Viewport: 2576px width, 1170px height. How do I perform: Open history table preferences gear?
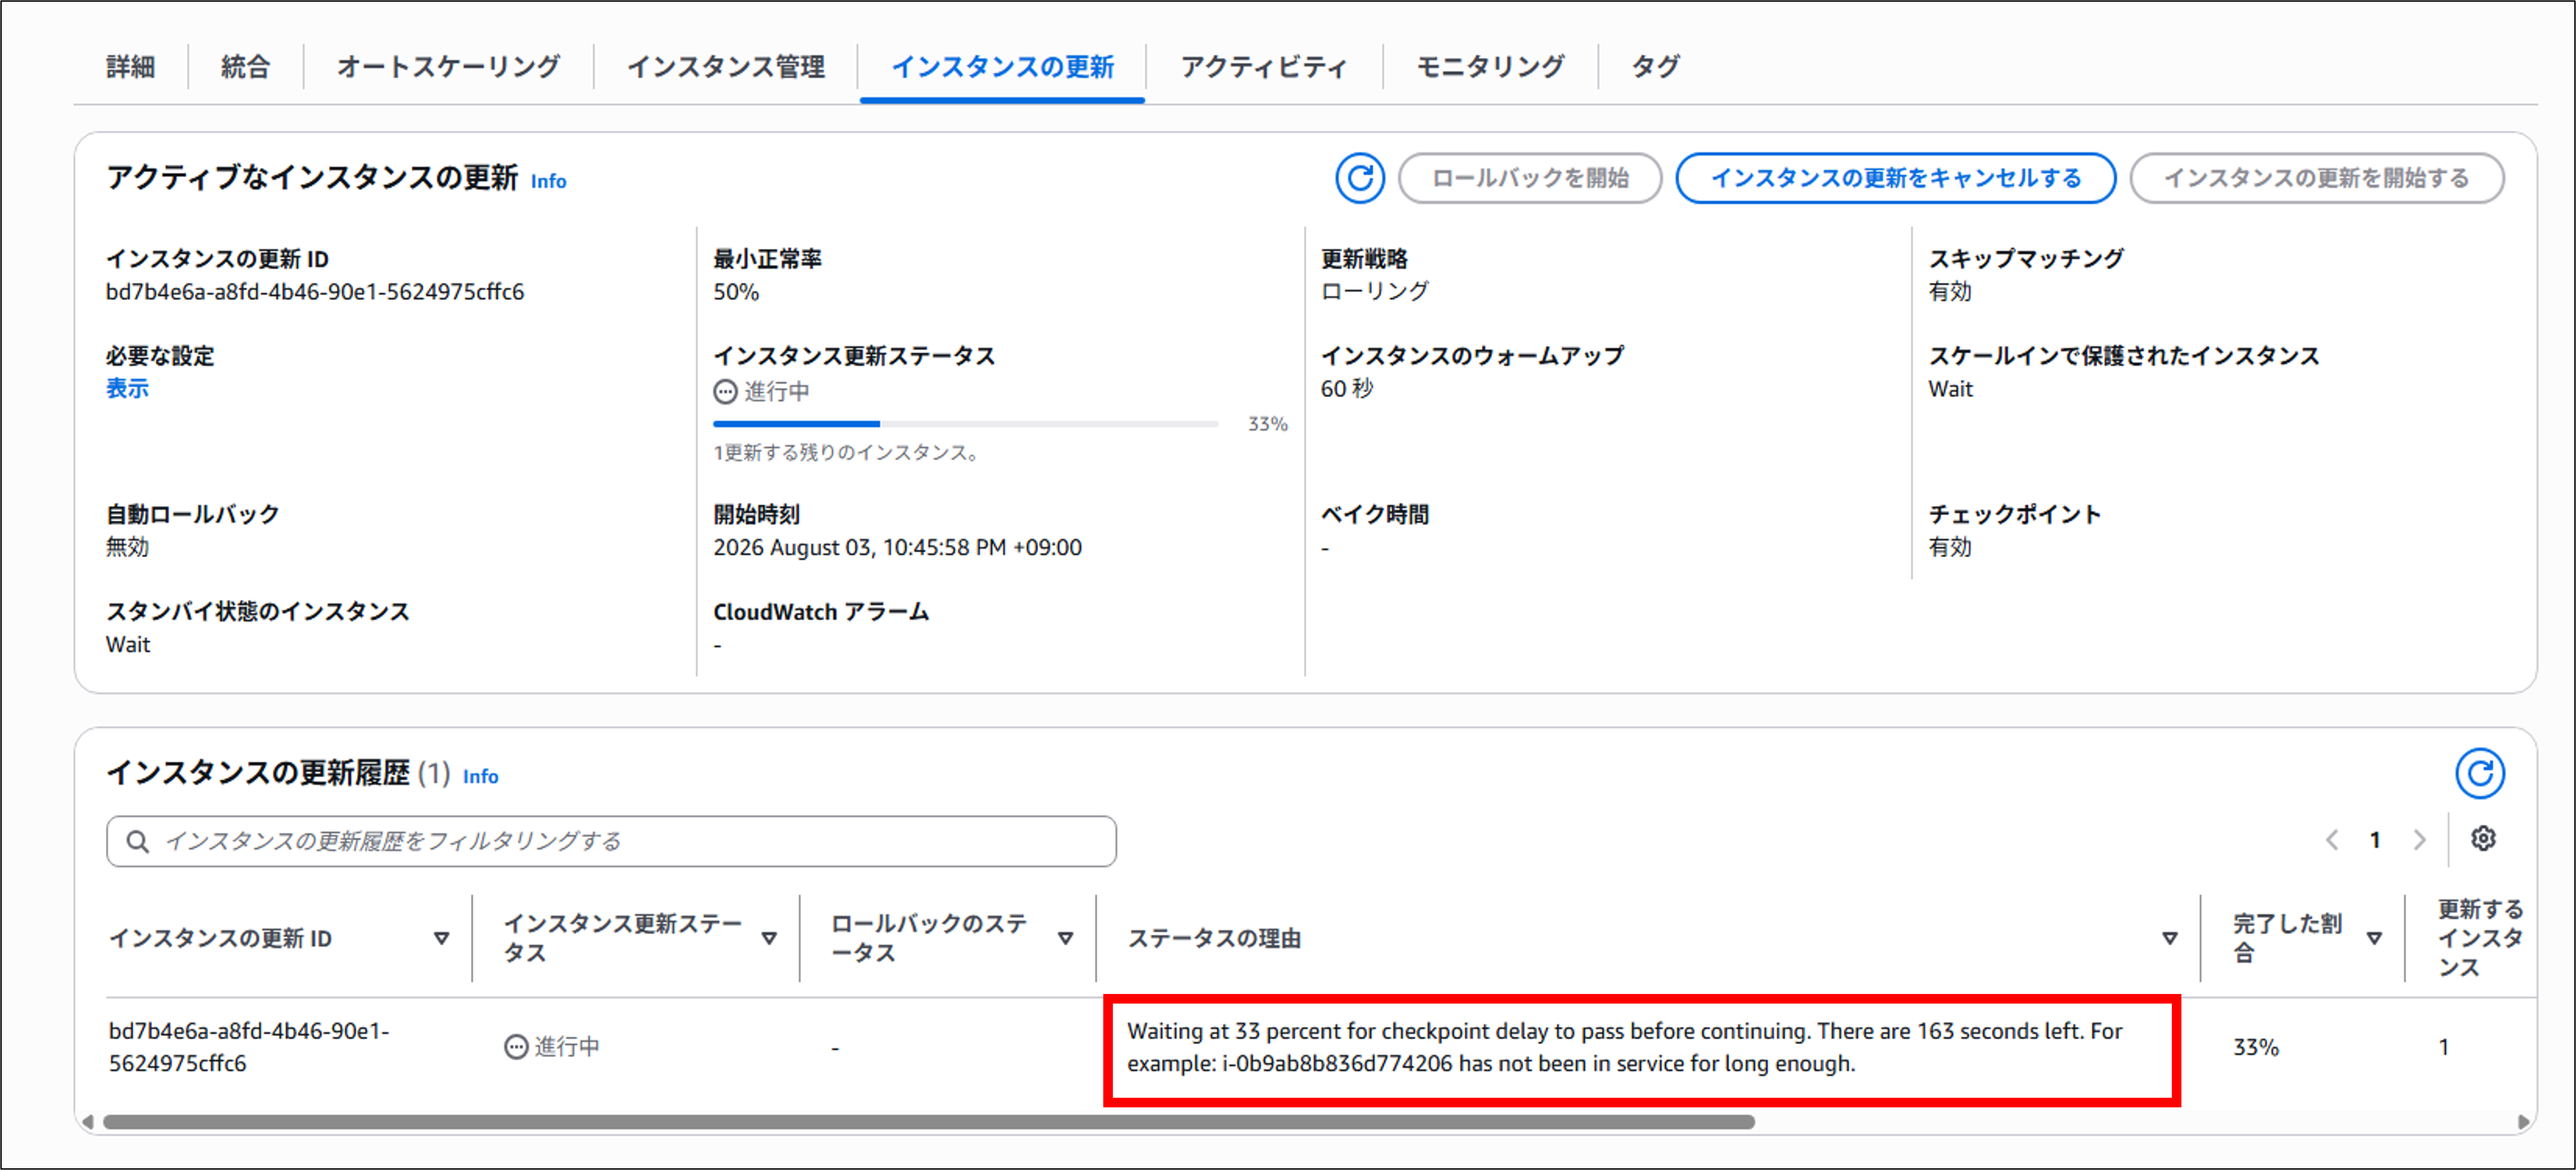(x=2483, y=838)
